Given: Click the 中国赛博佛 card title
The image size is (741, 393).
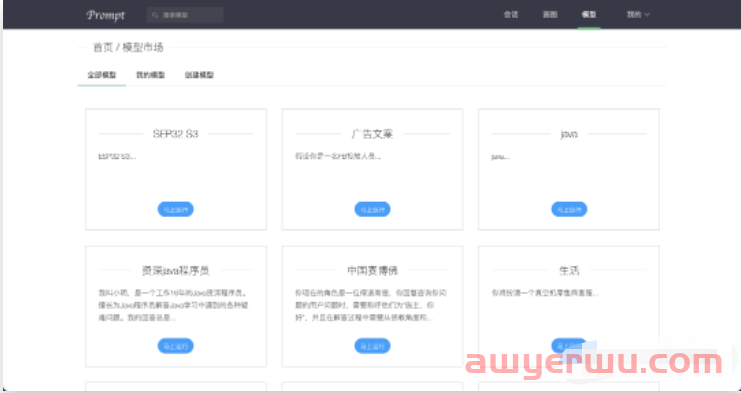Looking at the screenshot, I should (x=372, y=271).
